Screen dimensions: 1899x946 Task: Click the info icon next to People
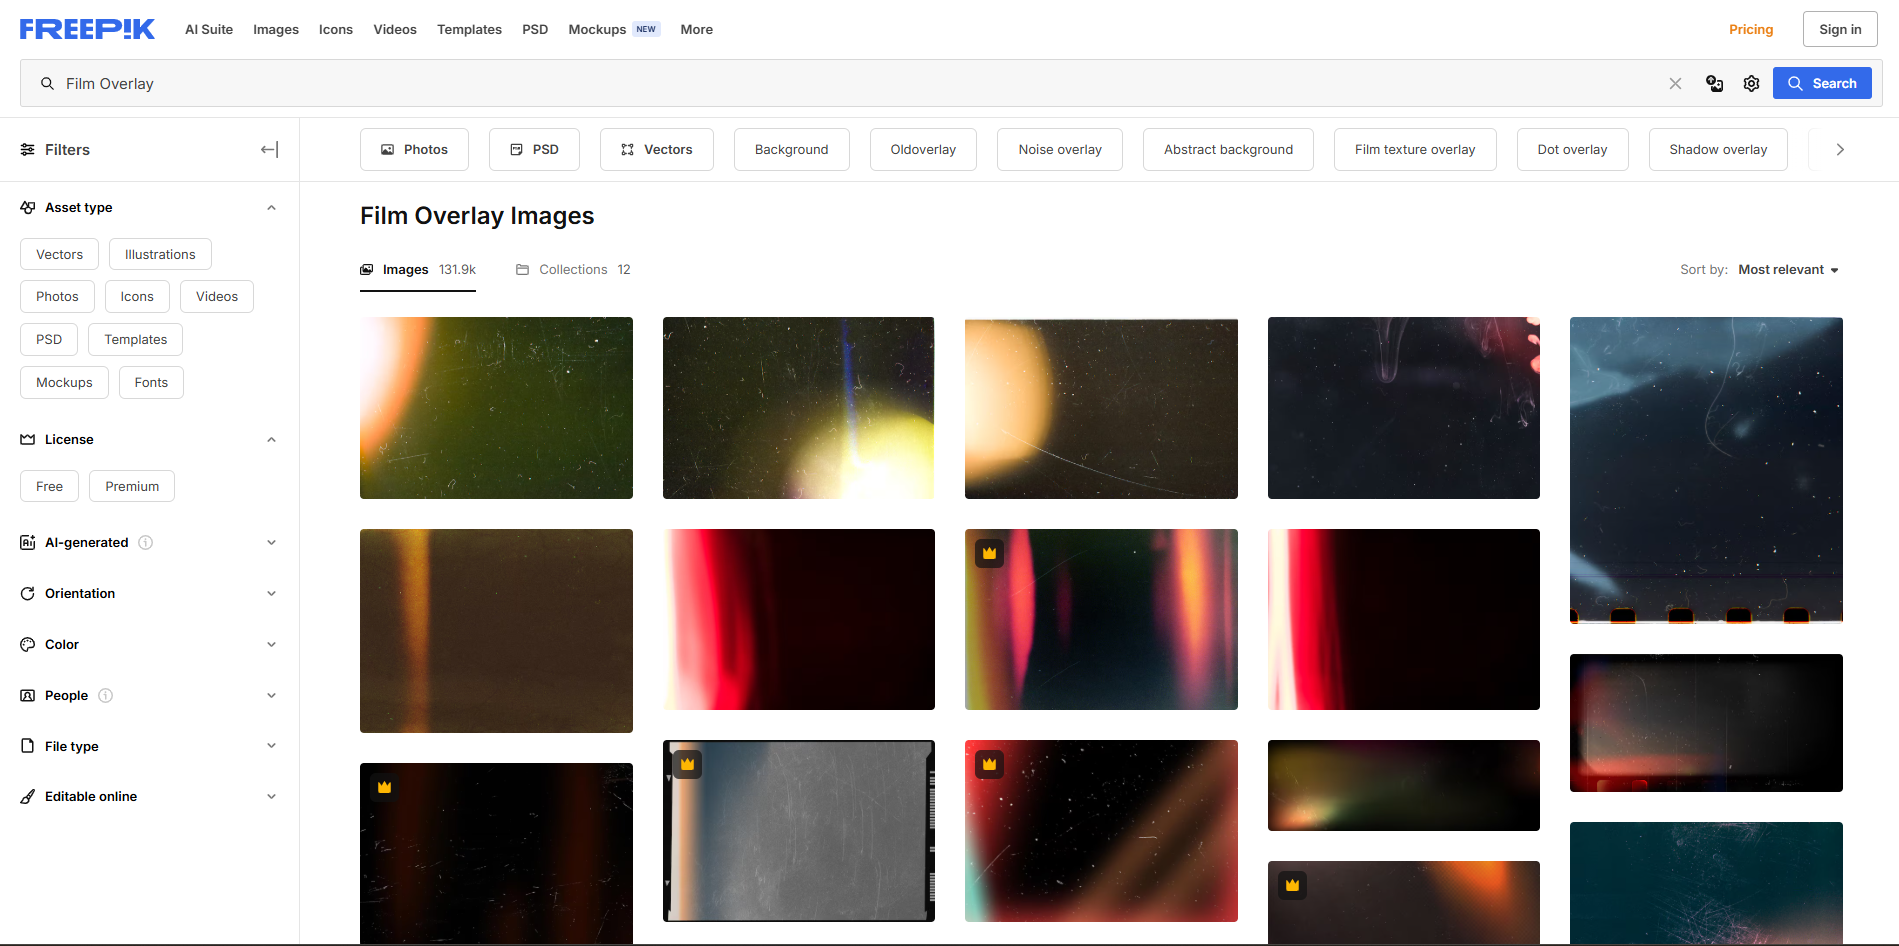point(105,696)
